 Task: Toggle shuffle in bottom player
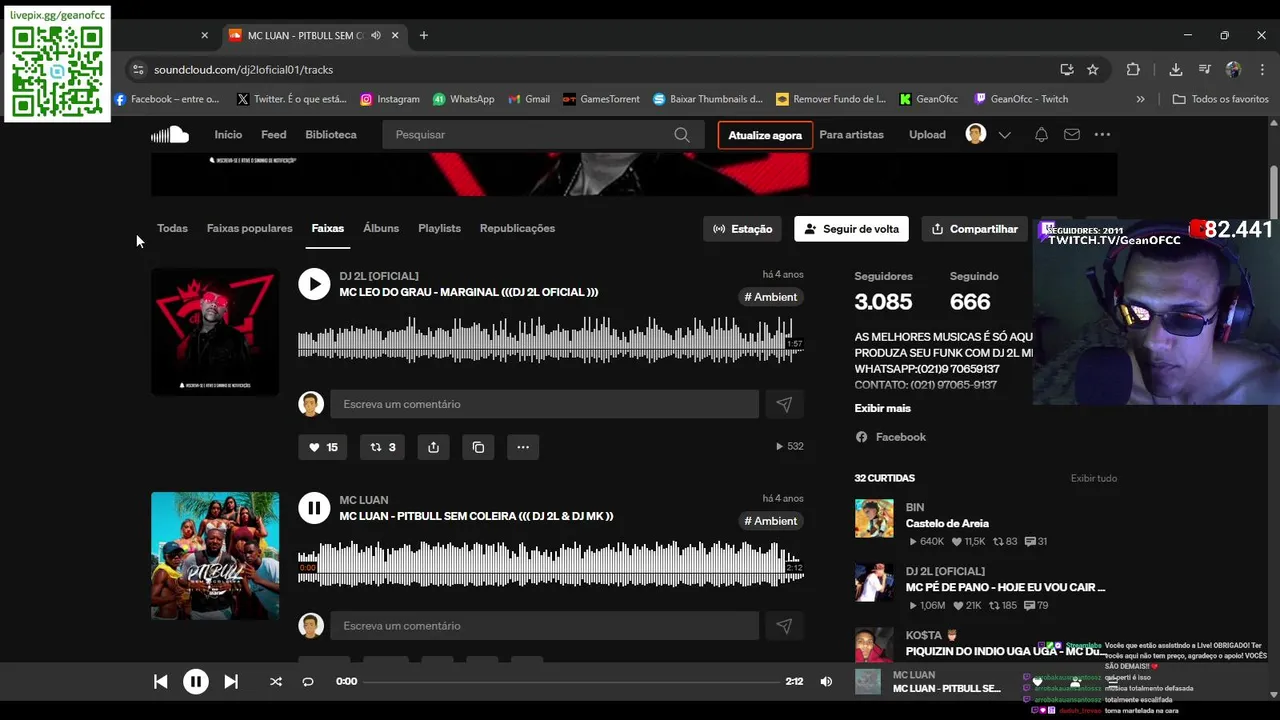pyautogui.click(x=275, y=682)
